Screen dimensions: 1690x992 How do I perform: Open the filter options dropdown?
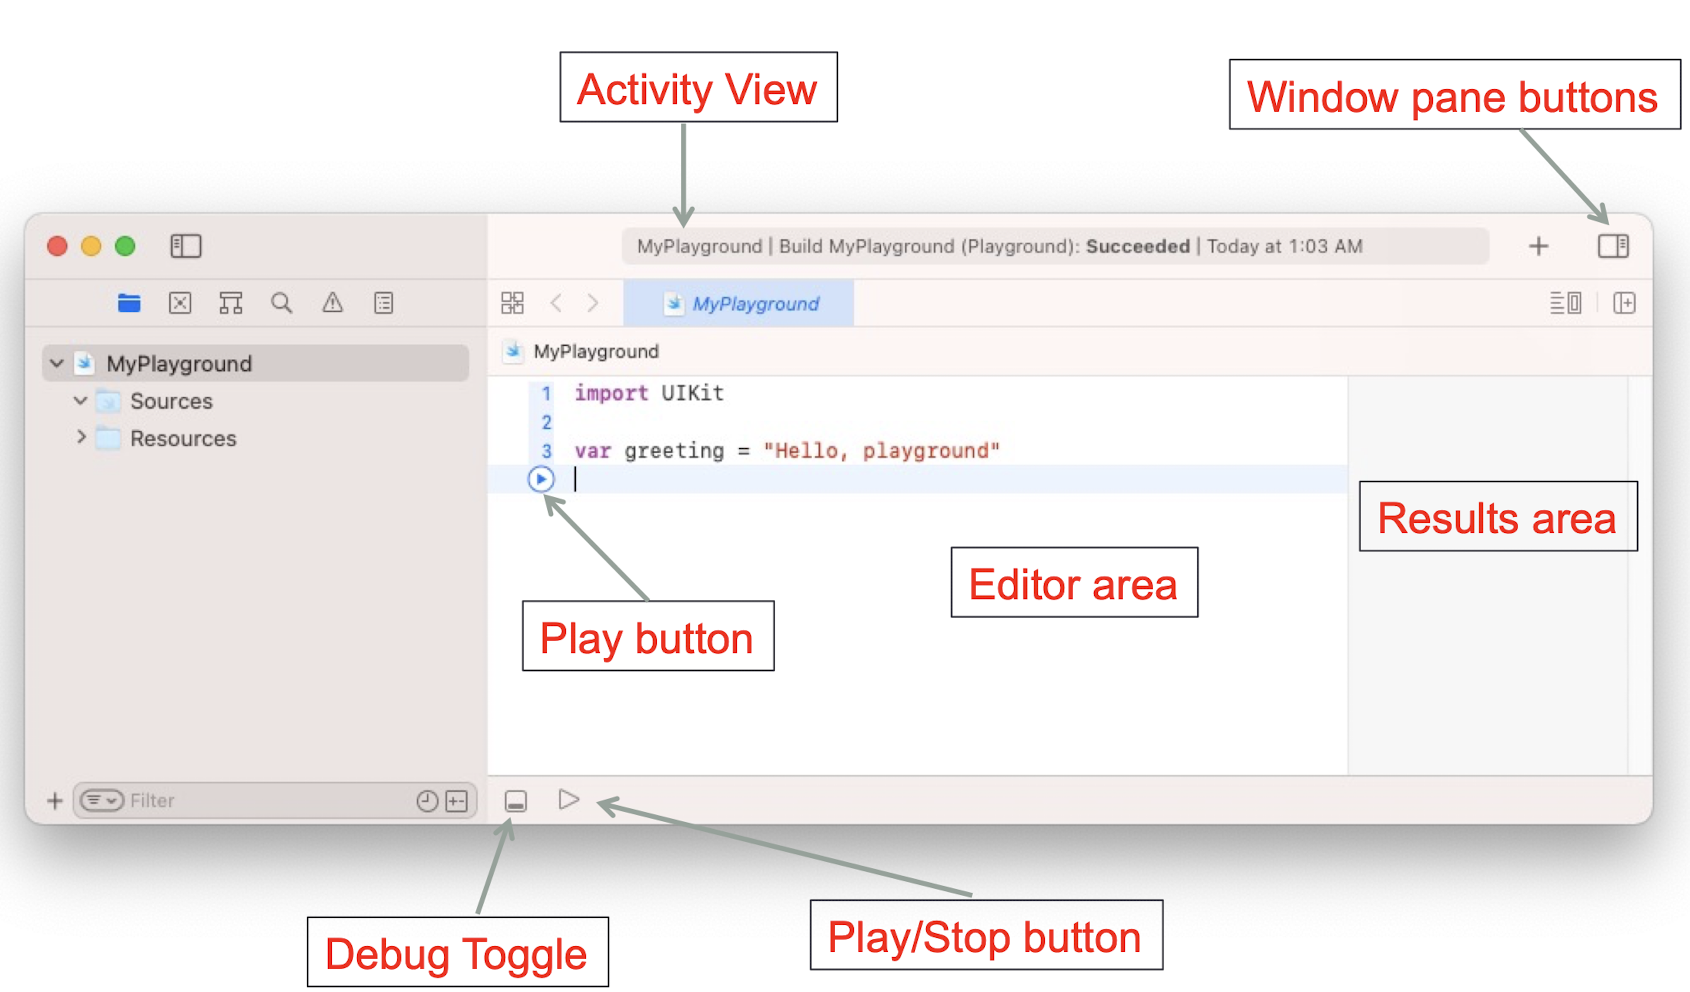pos(102,800)
